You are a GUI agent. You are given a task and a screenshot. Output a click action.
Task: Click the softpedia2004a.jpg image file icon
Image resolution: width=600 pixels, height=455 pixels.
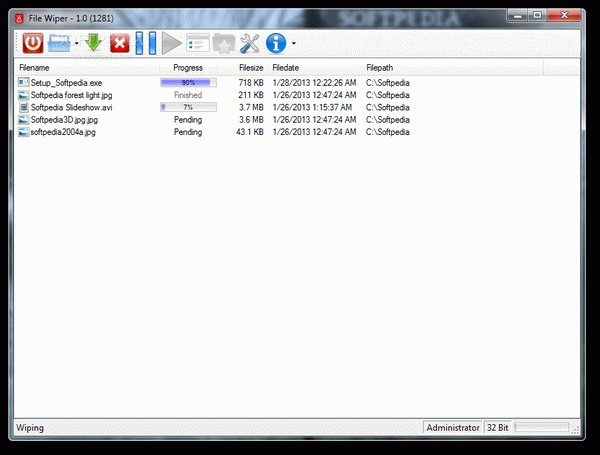[x=23, y=132]
